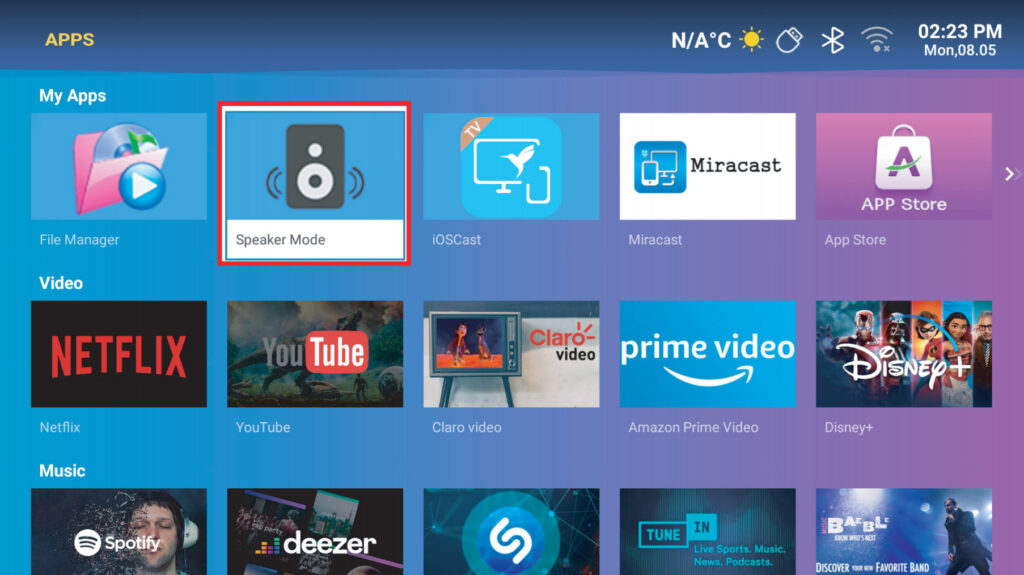Viewport: 1024px width, 575px height.
Task: Open the Spotify music app
Action: click(119, 532)
